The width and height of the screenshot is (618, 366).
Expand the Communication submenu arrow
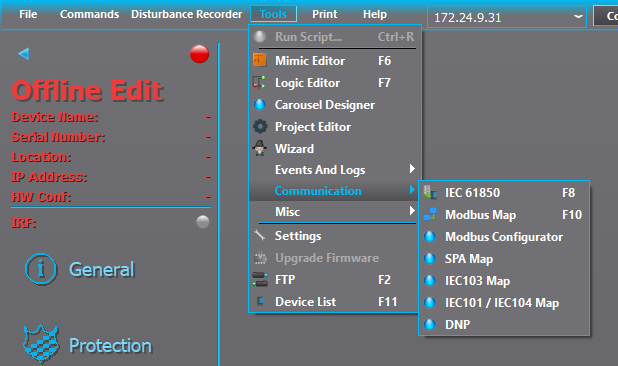click(x=412, y=190)
